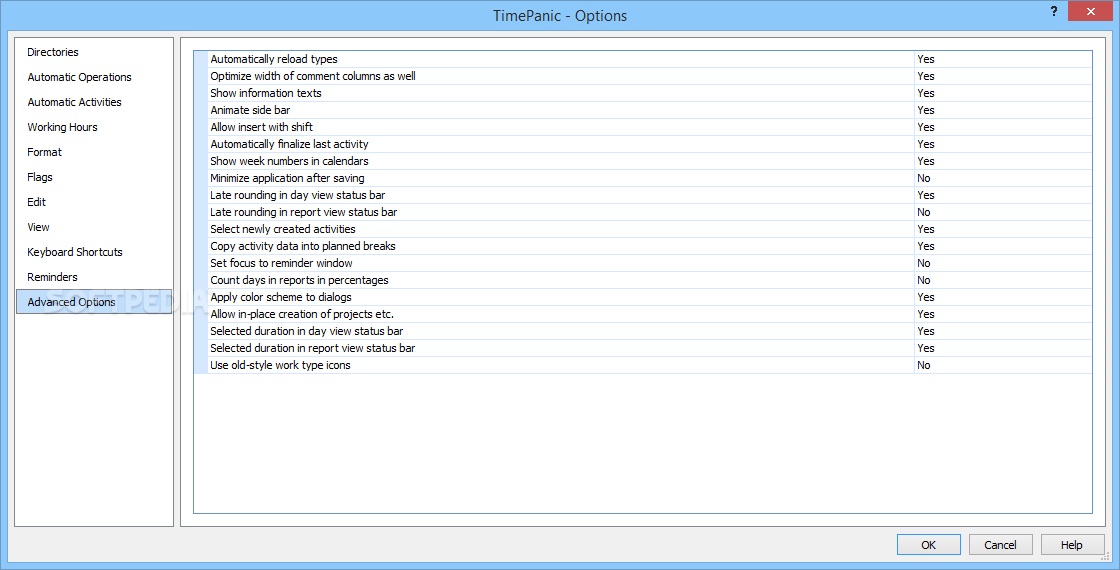
Task: Select Advanced Options in sidebar
Action: pos(94,302)
